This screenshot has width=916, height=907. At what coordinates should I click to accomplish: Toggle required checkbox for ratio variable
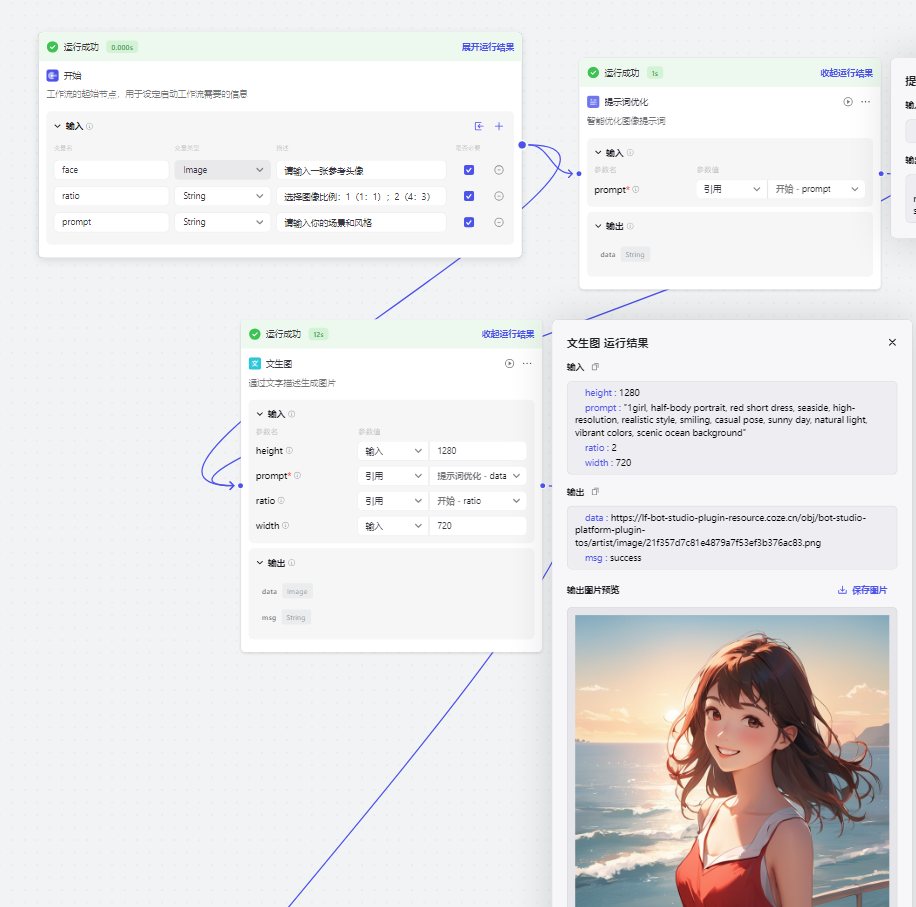pos(469,196)
